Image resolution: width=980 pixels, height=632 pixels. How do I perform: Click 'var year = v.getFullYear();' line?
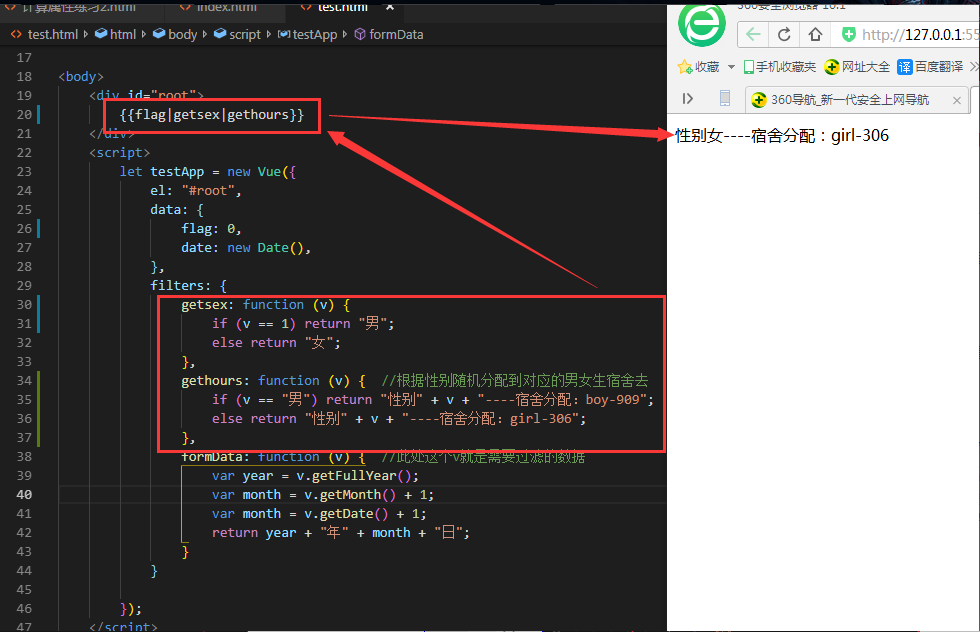click(315, 476)
